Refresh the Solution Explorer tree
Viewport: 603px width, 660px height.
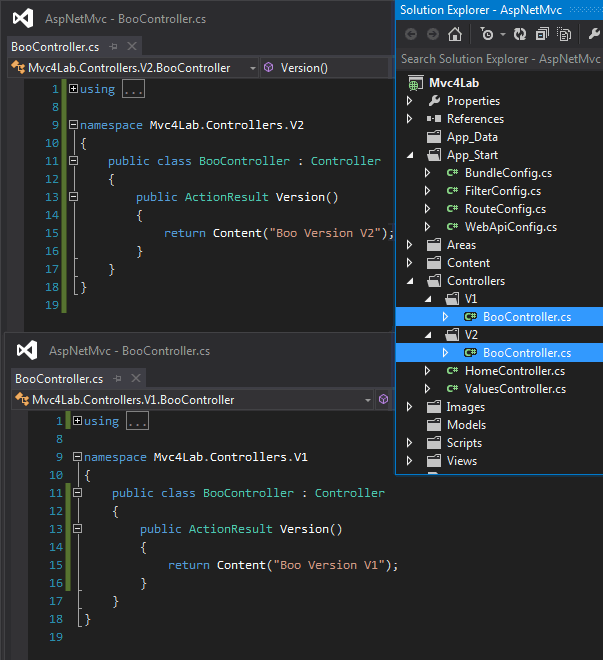(520, 34)
